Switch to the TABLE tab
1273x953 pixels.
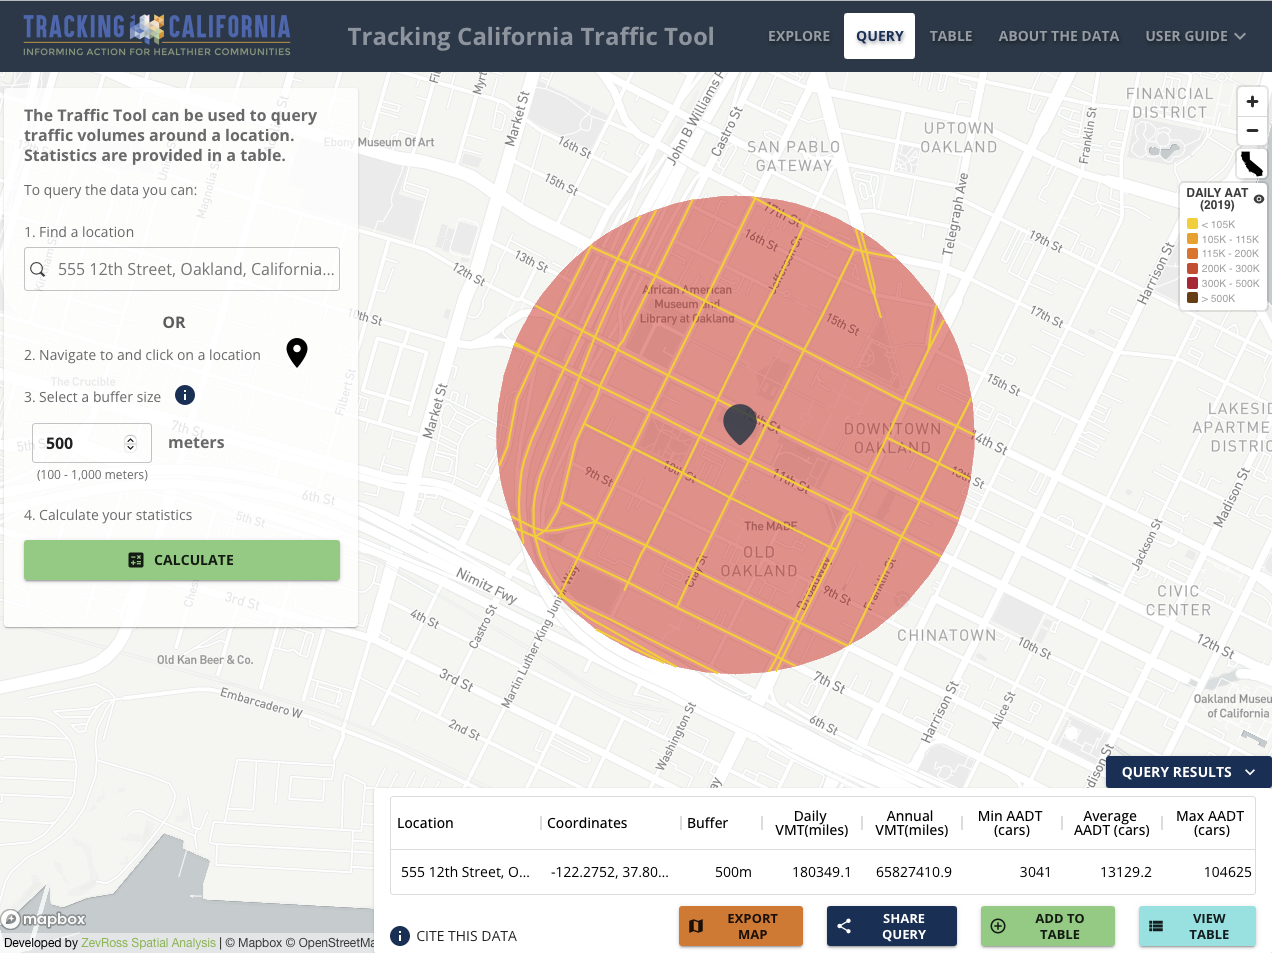(x=950, y=36)
